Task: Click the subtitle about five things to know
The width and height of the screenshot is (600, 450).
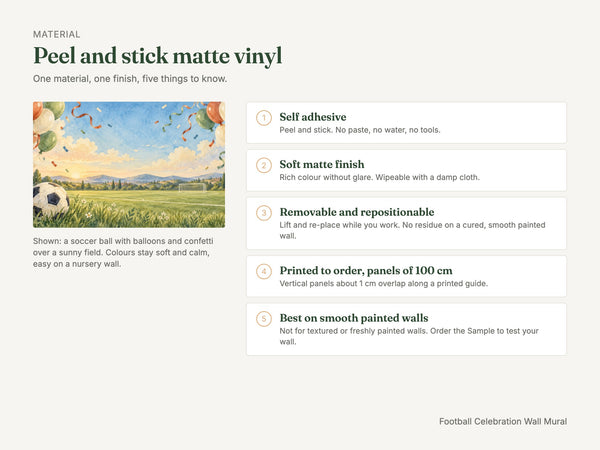Action: [130, 79]
